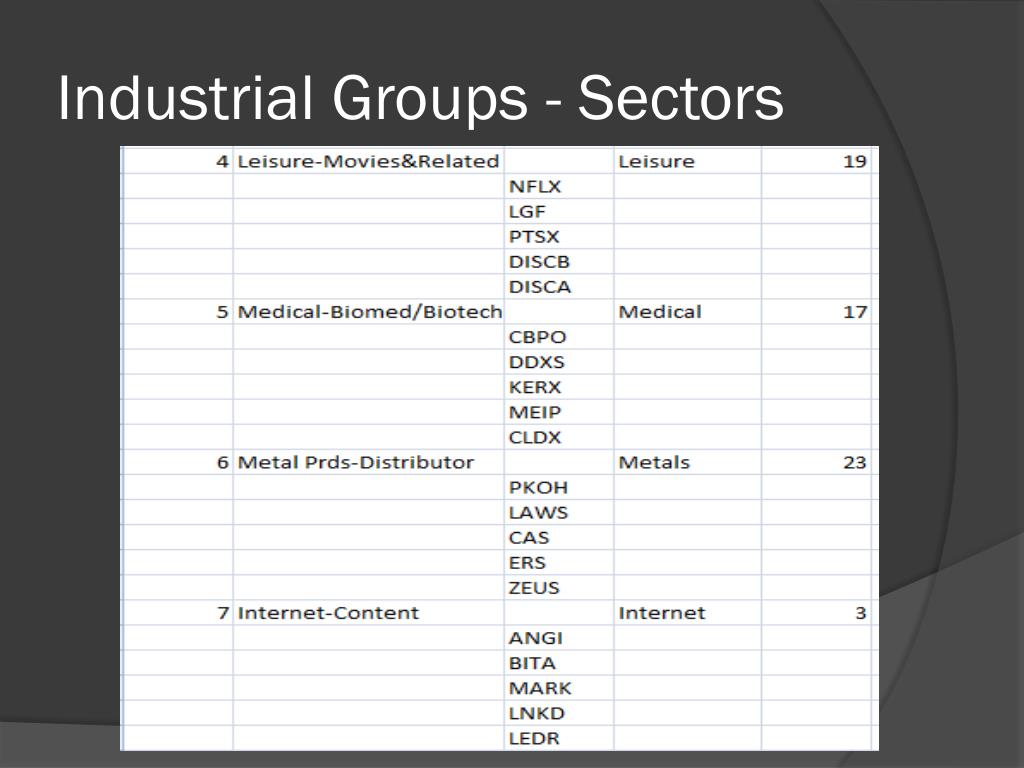Click the ZEUS ticker cell

coord(559,588)
